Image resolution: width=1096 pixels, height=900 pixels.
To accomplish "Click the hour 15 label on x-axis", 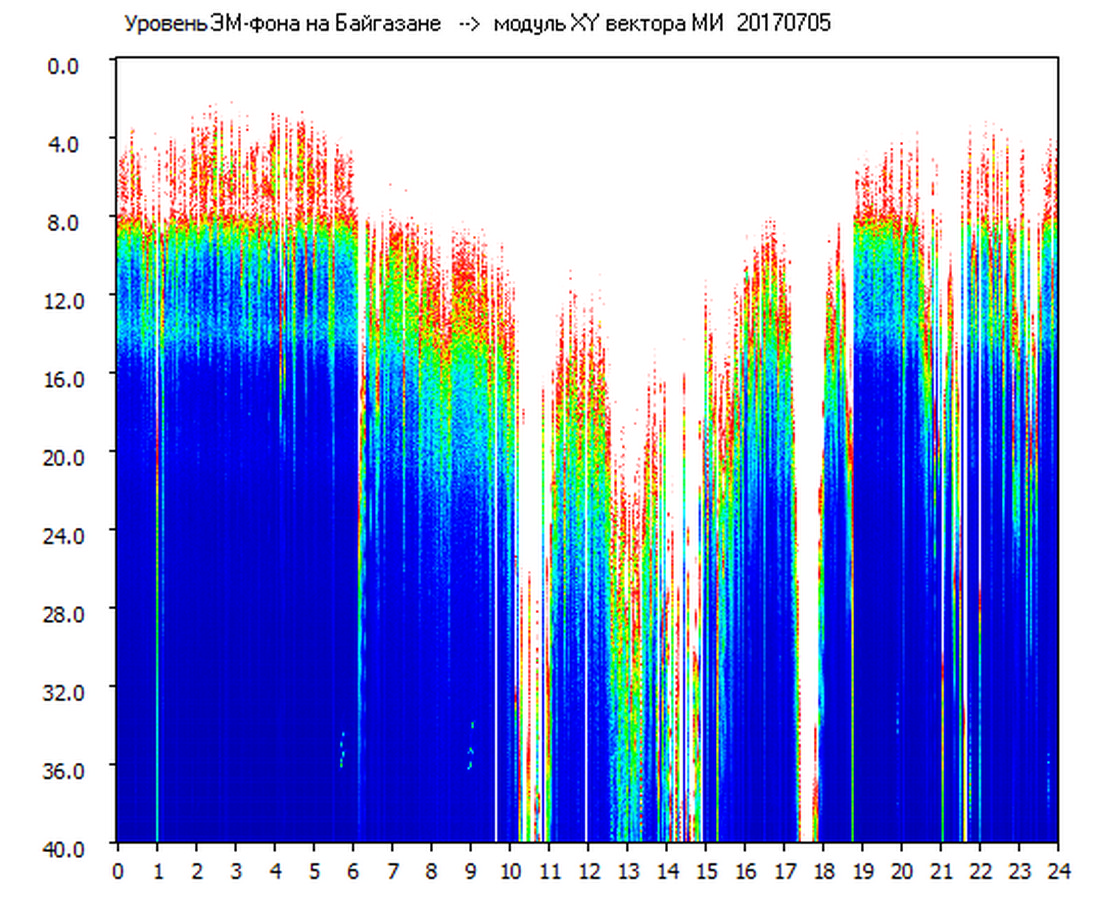I will click(705, 870).
